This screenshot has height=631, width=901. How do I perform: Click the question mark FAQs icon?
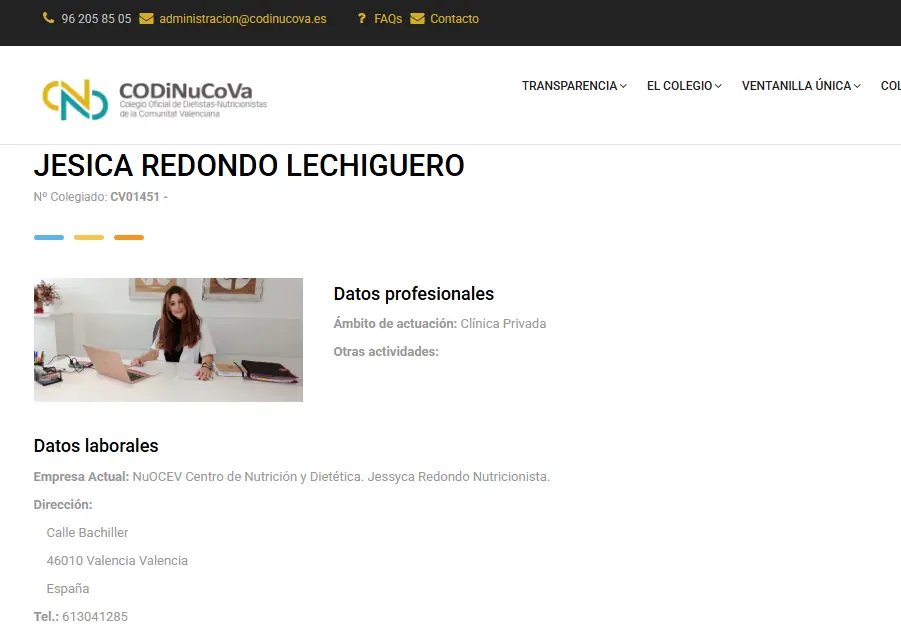[361, 19]
